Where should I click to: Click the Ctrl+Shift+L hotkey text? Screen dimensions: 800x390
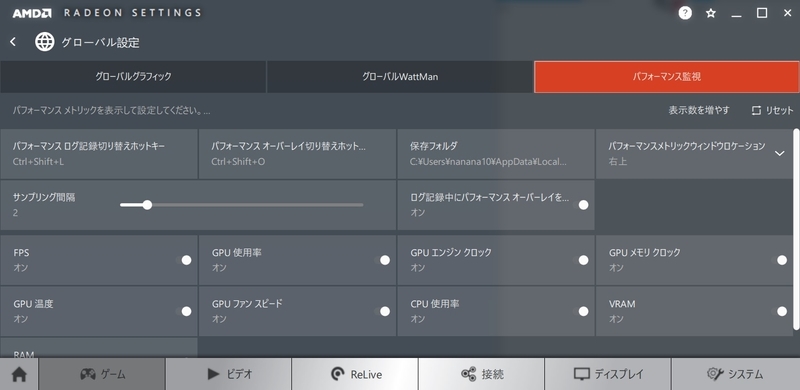click(x=38, y=162)
